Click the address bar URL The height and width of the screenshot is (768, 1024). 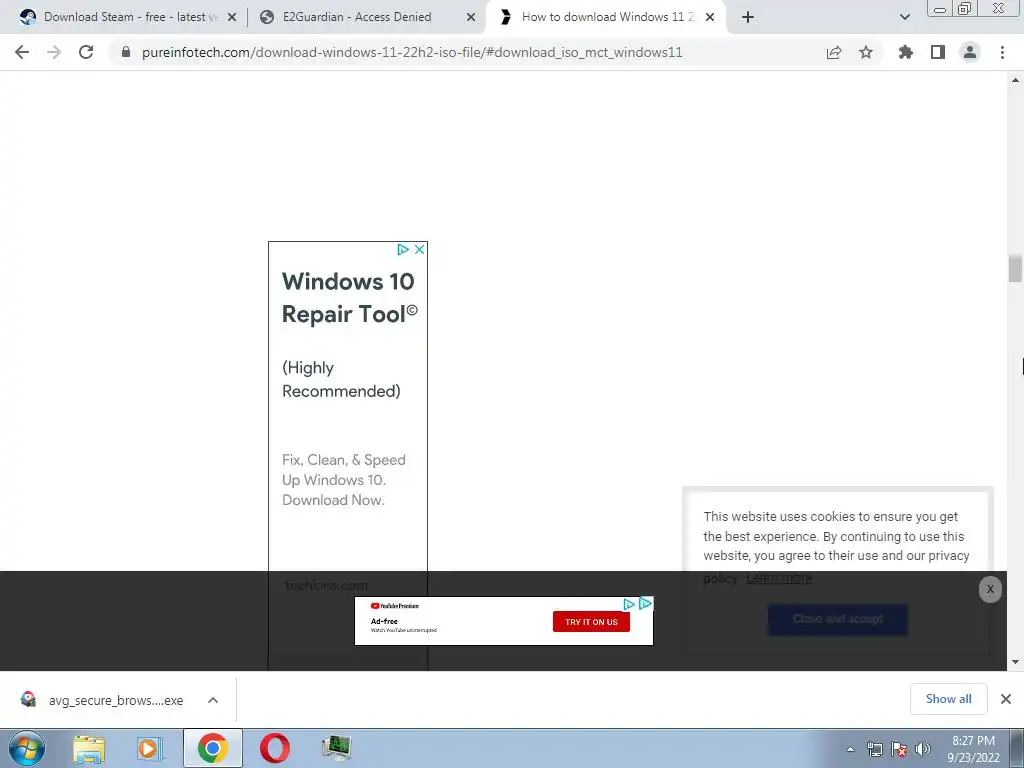pyautogui.click(x=412, y=52)
